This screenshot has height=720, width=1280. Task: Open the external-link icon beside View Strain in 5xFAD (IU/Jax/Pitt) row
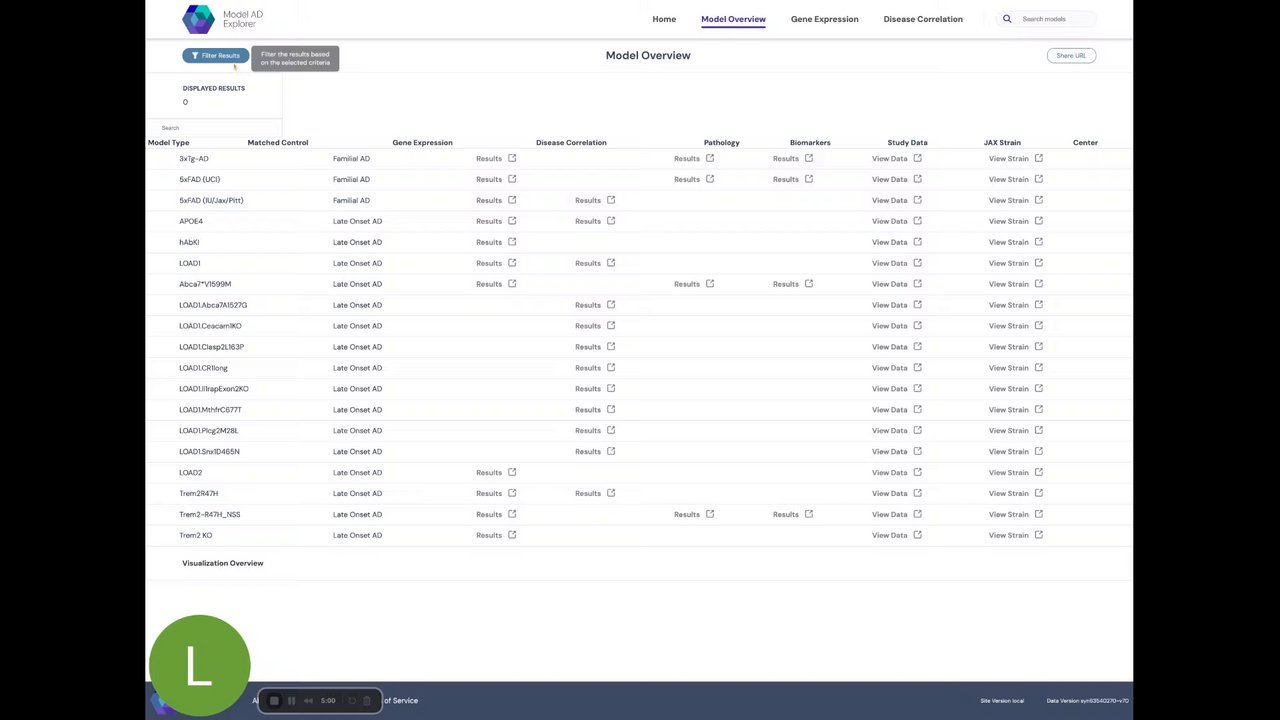1038,200
